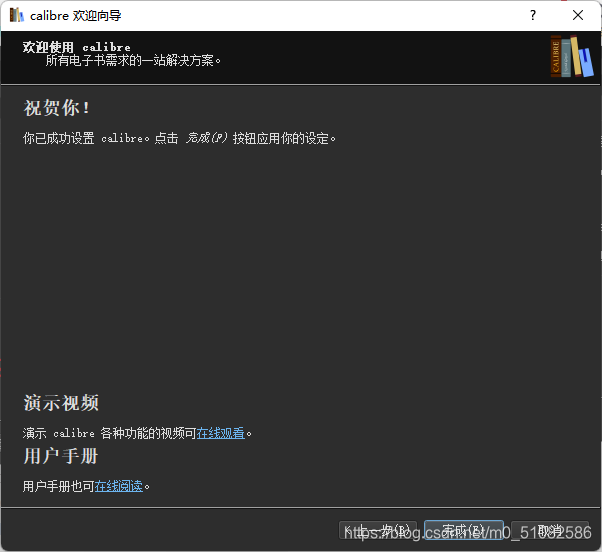602x552 pixels.
Task: Click the 演示视频 heading
Action: (x=61, y=403)
